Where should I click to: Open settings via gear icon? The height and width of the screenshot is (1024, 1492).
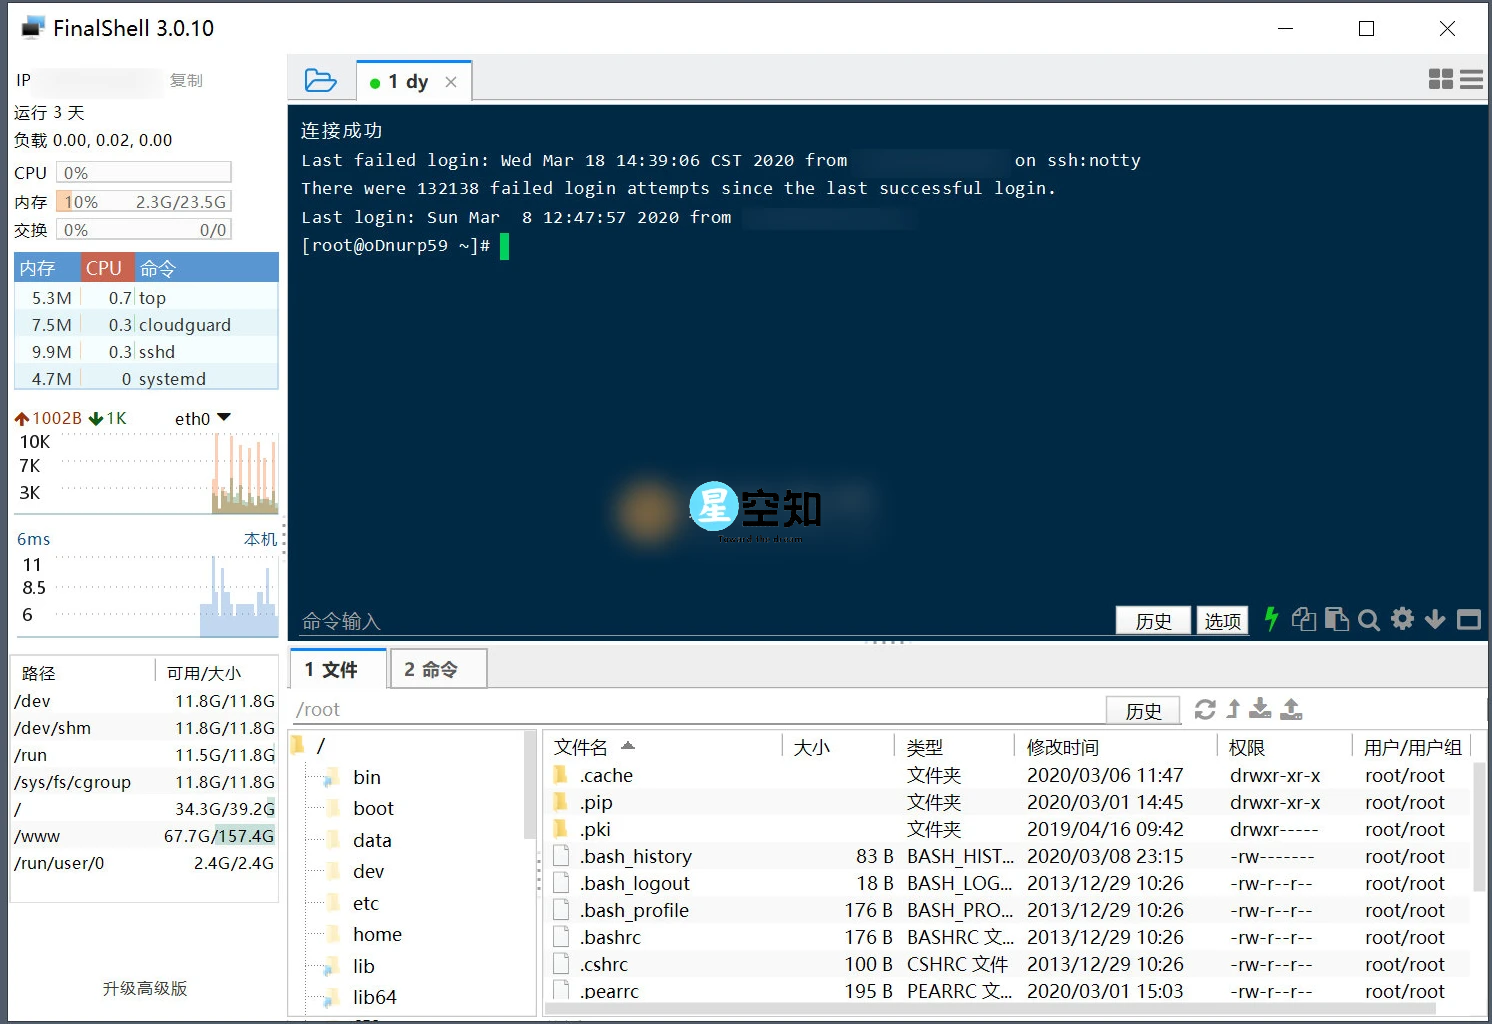click(x=1402, y=620)
